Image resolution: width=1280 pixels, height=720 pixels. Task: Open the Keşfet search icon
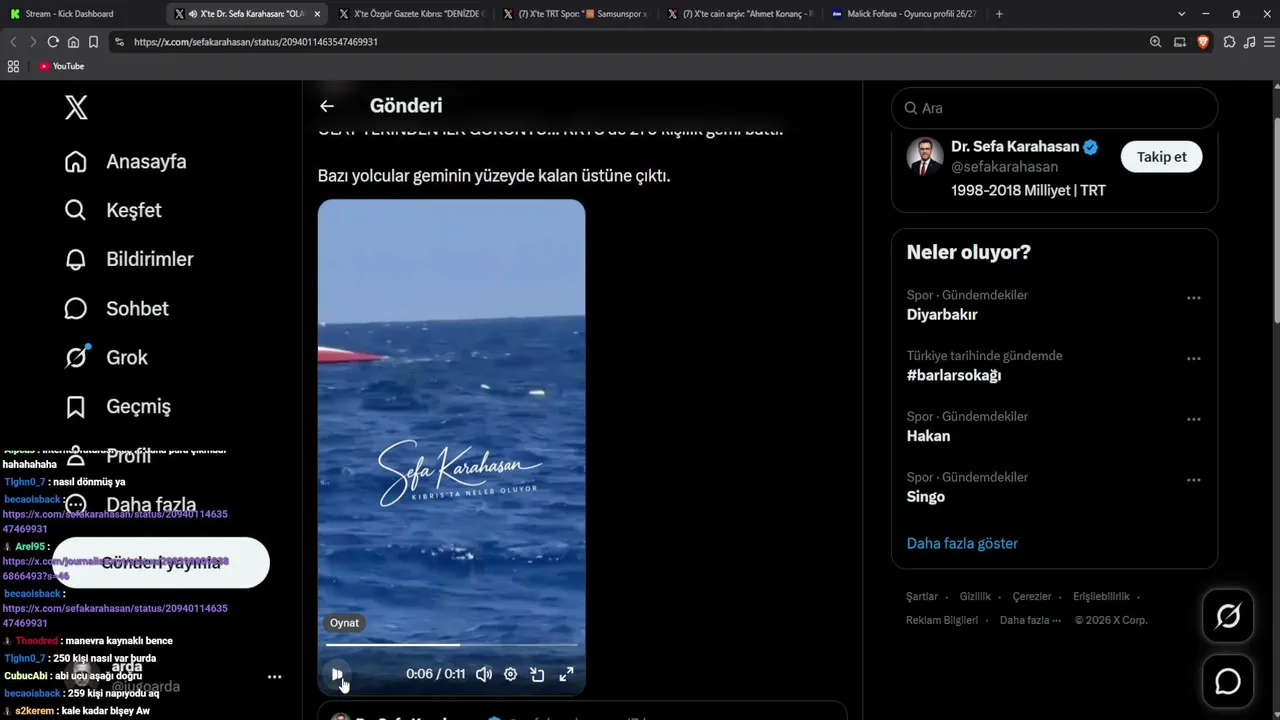pos(75,210)
